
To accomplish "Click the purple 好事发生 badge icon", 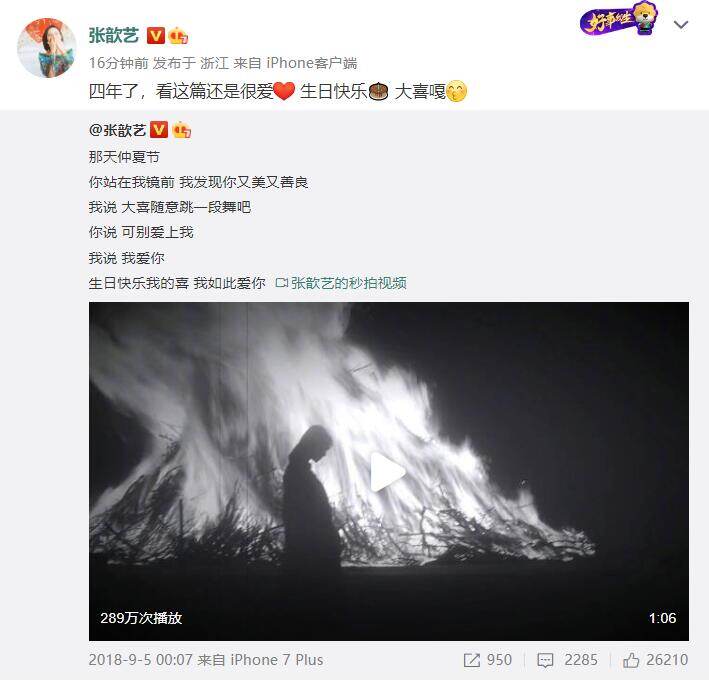I will tap(618, 19).
